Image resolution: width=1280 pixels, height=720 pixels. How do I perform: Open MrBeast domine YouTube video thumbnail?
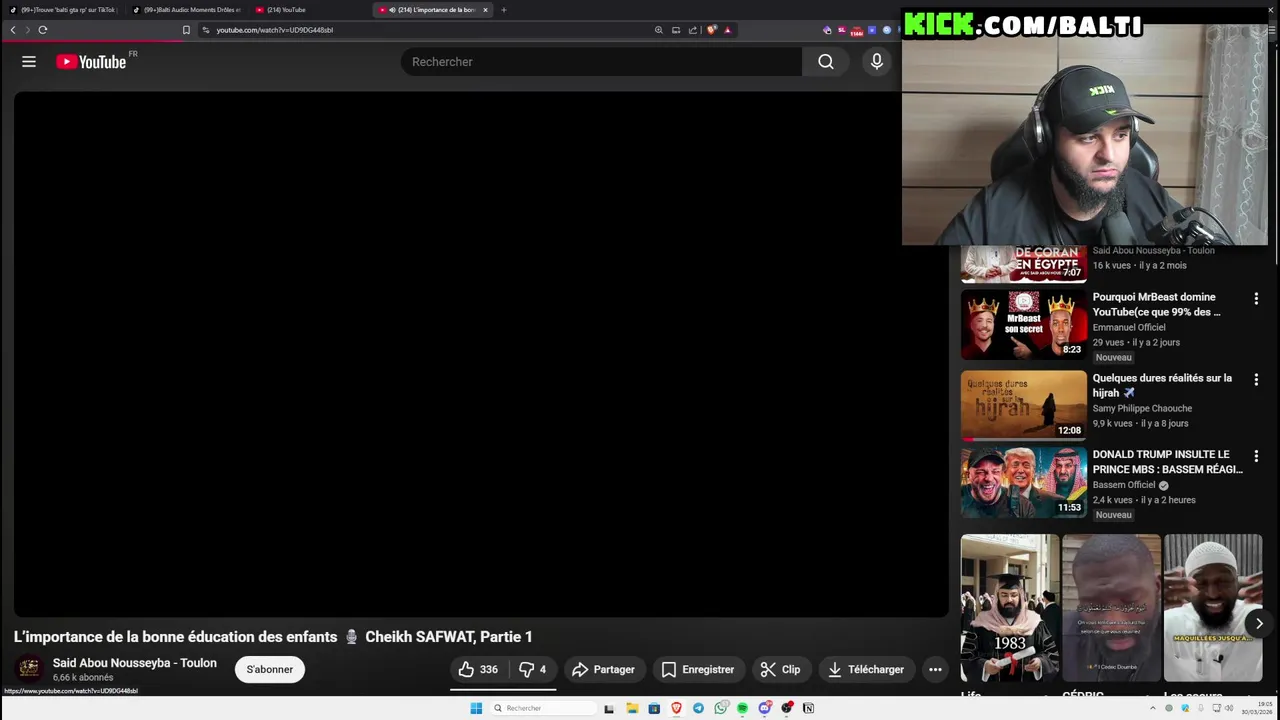coord(1023,325)
